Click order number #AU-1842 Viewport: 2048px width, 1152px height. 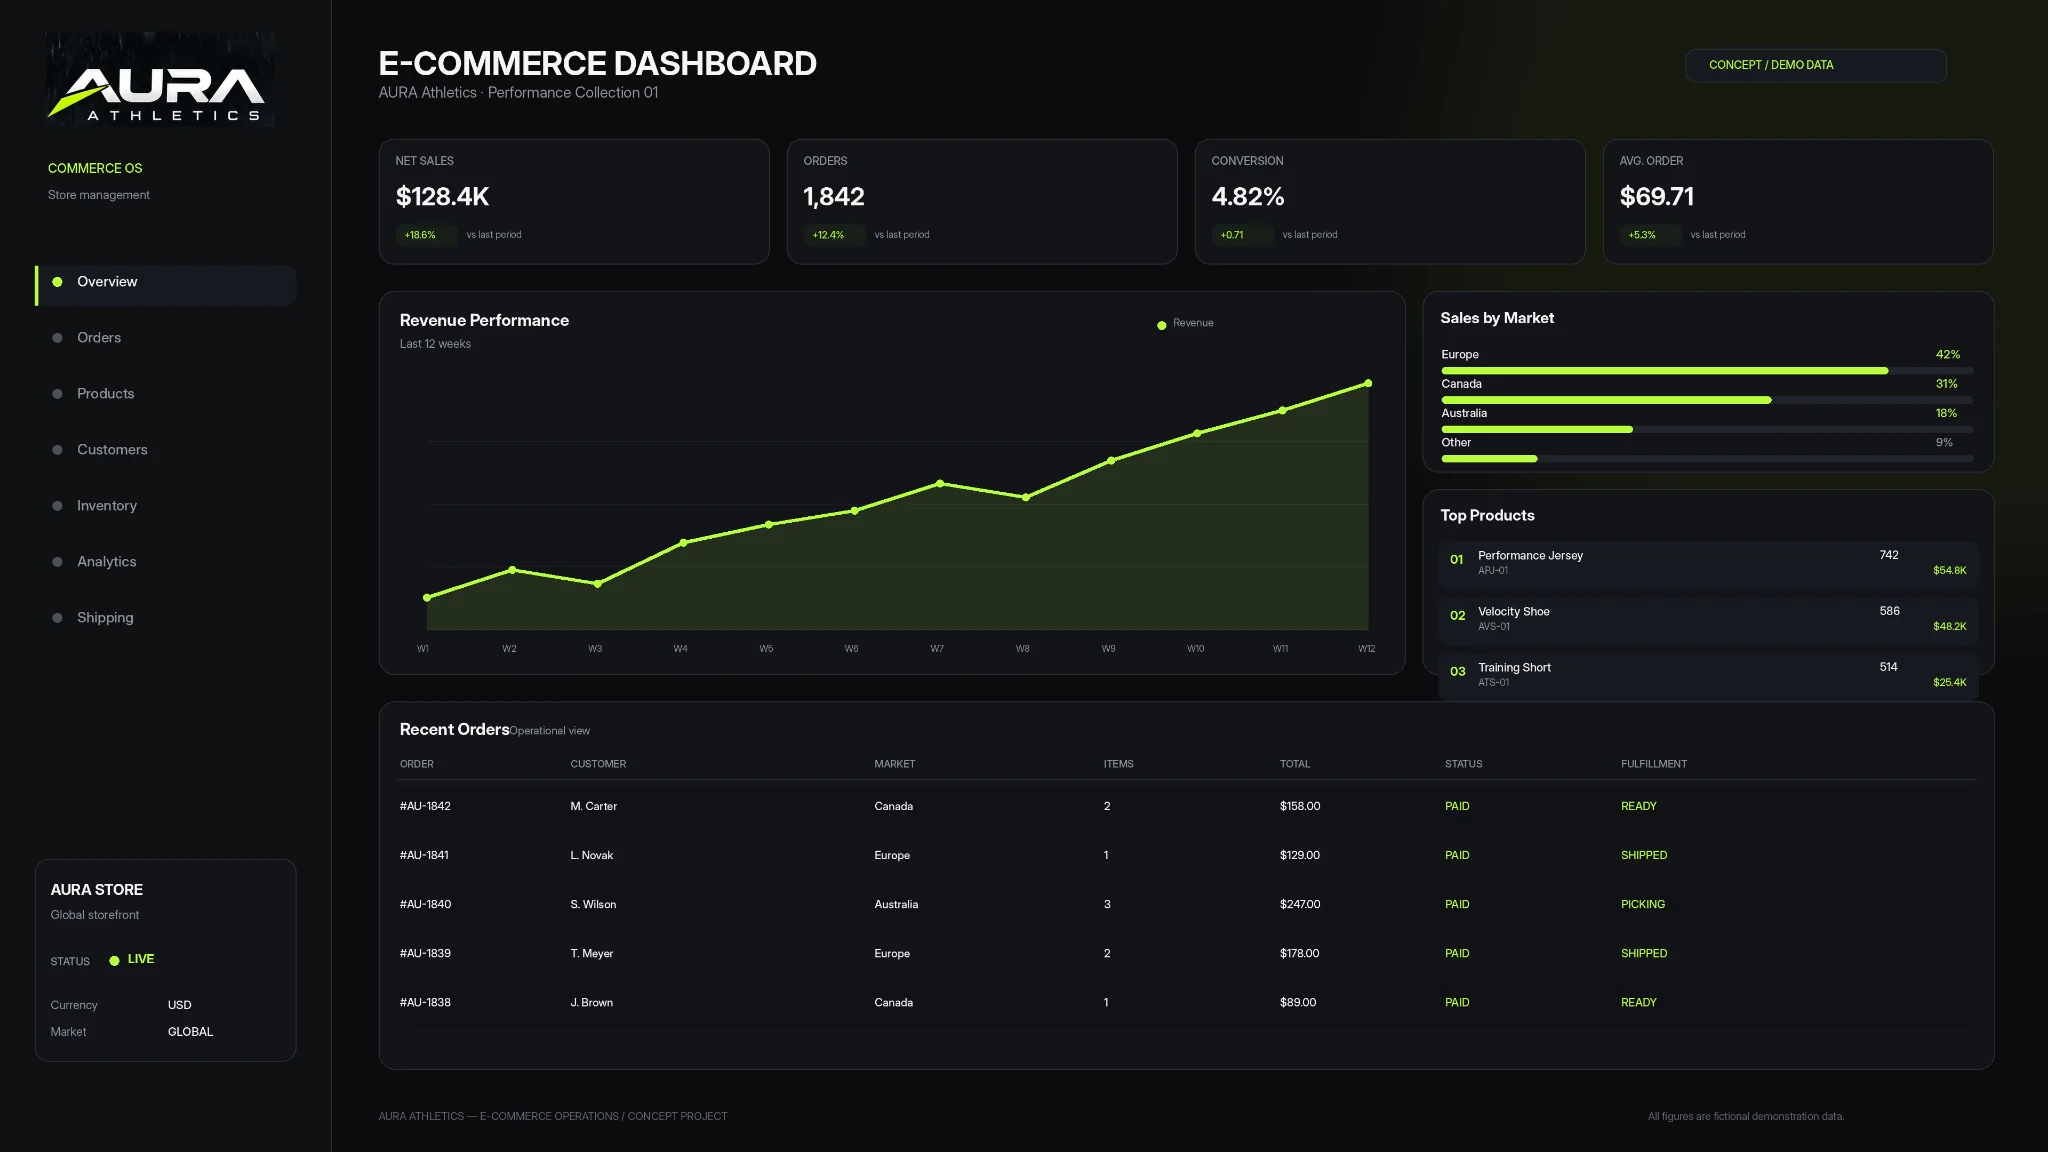(x=425, y=806)
